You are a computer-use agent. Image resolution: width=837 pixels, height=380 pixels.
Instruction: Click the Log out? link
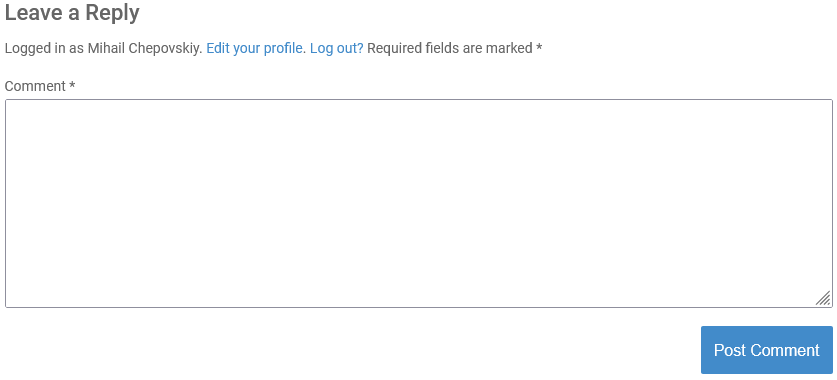pyautogui.click(x=337, y=48)
